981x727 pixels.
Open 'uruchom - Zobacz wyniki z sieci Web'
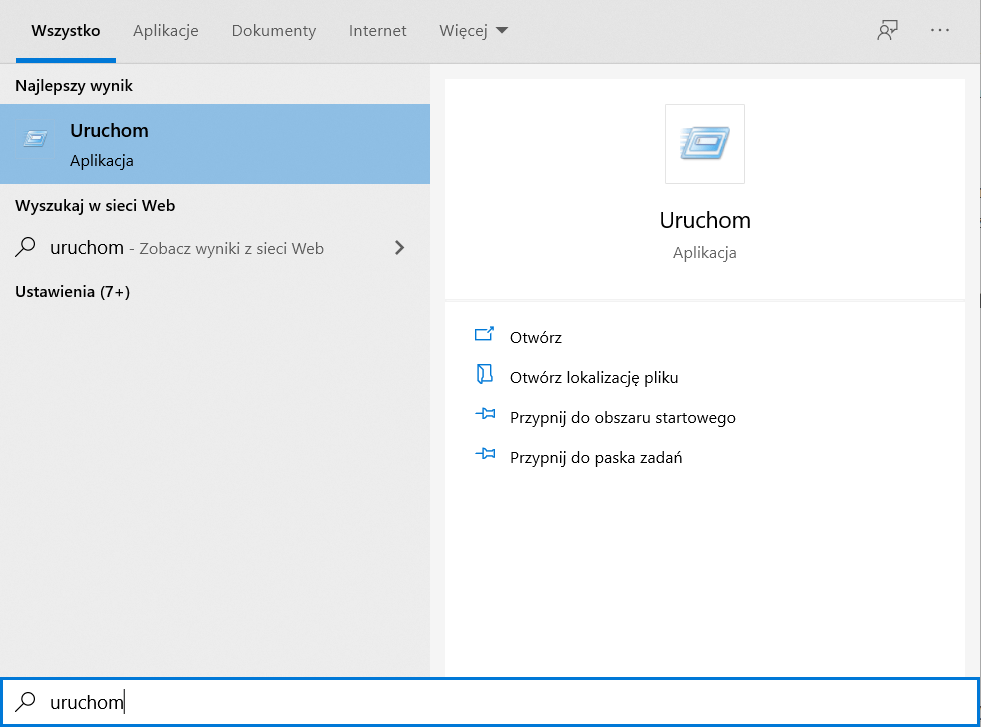pyautogui.click(x=215, y=248)
